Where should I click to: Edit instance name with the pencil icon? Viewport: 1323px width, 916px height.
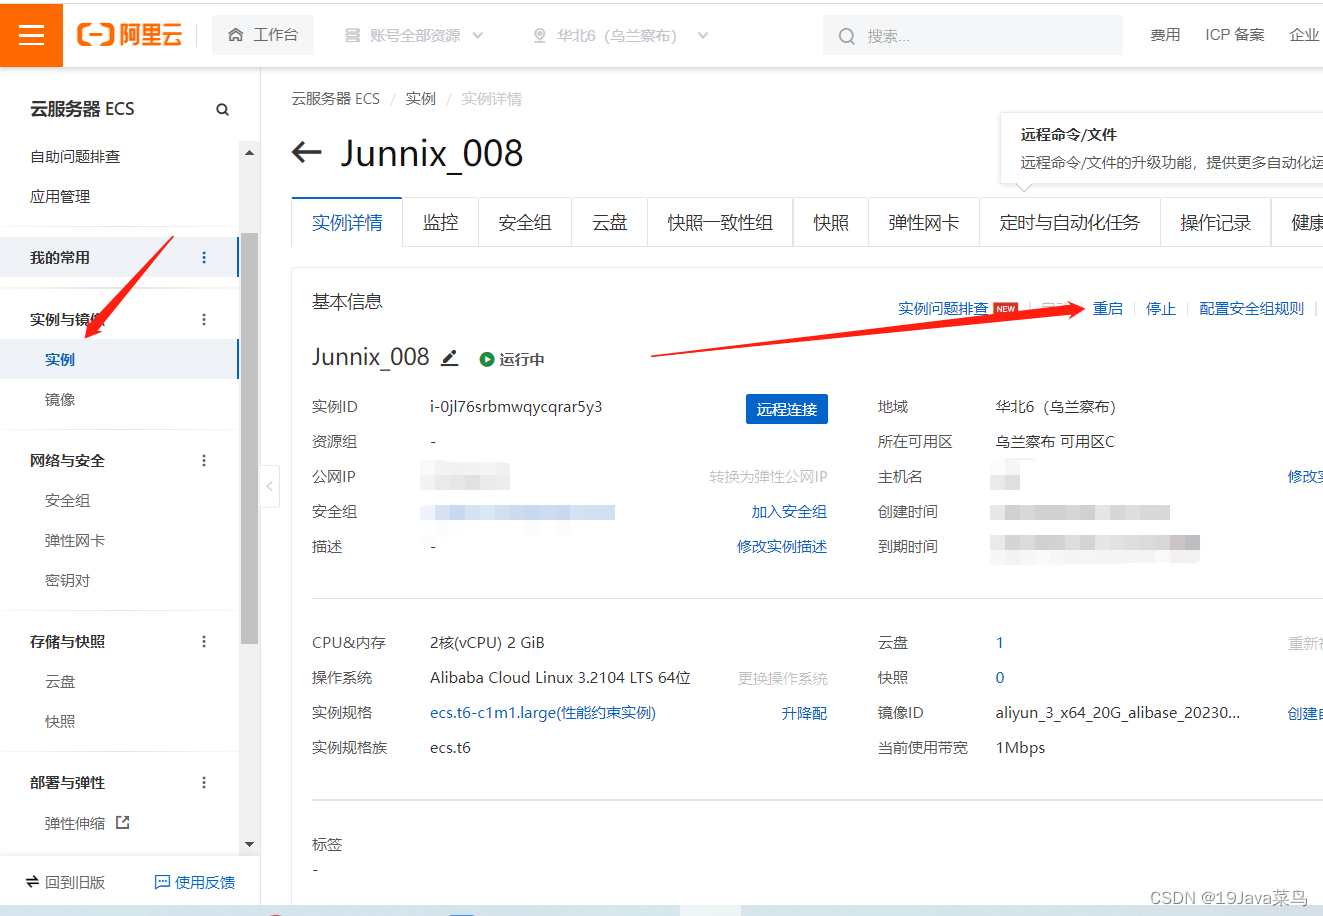[450, 357]
